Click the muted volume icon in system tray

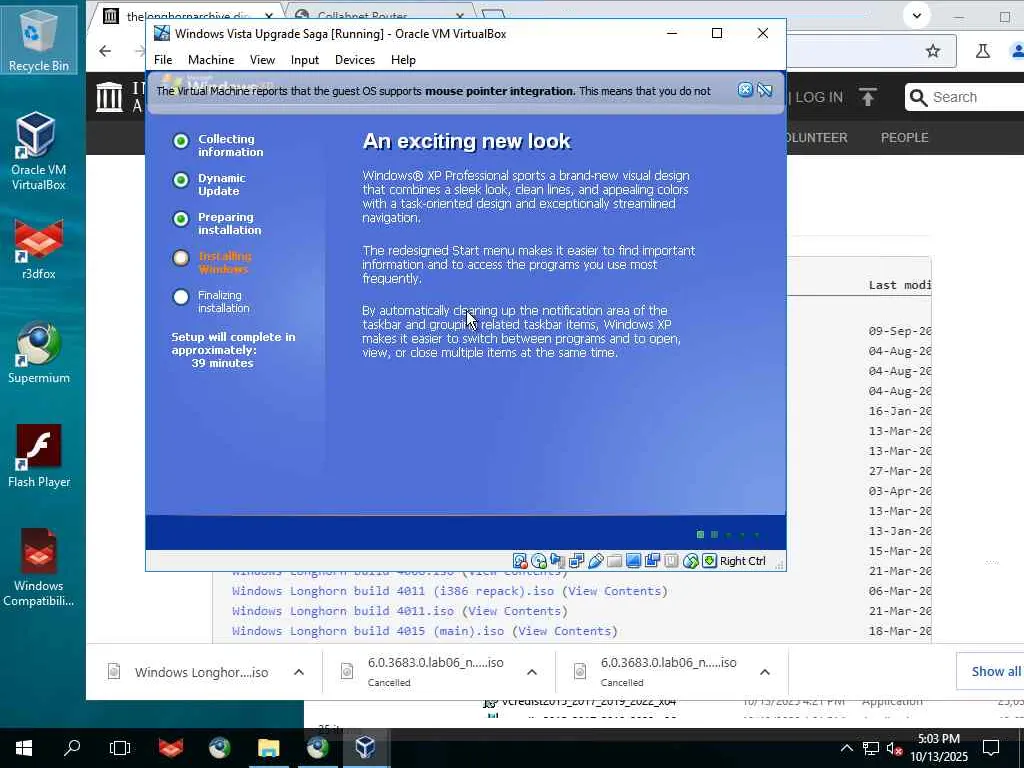894,748
